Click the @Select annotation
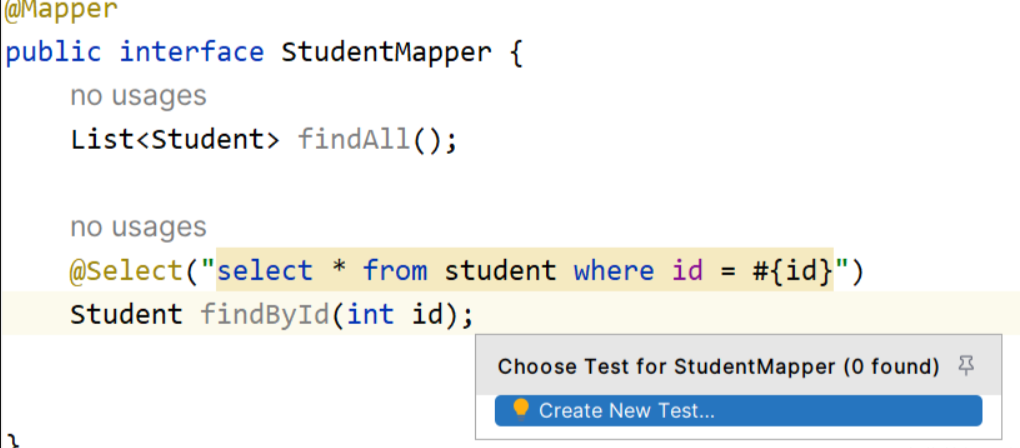Image resolution: width=1020 pixels, height=448 pixels. (128, 270)
